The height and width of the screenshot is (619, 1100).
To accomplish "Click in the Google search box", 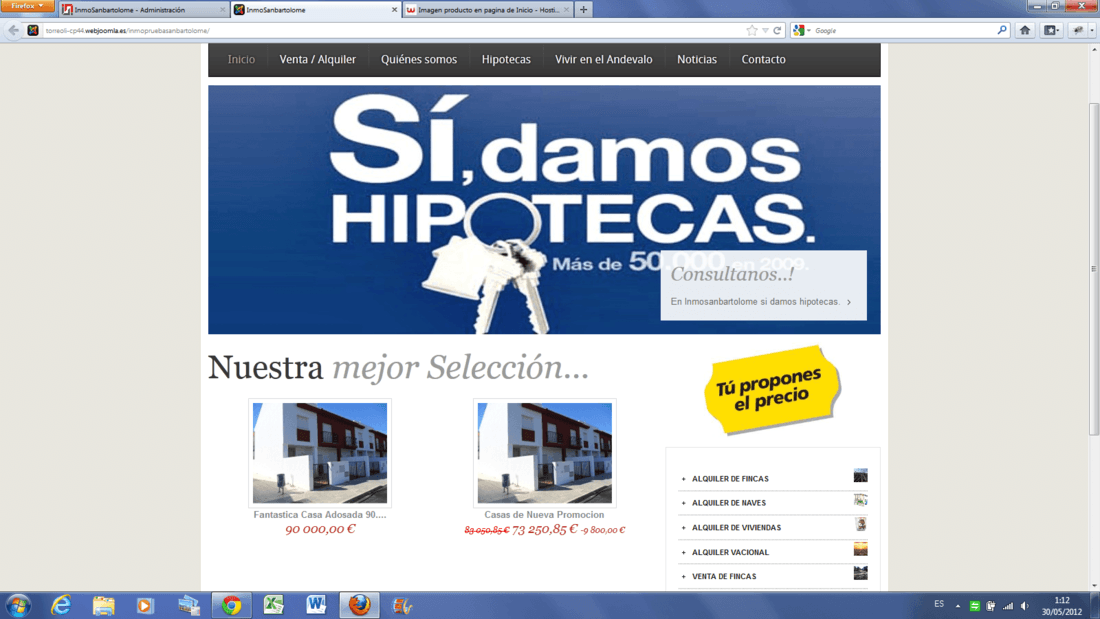I will (x=904, y=30).
